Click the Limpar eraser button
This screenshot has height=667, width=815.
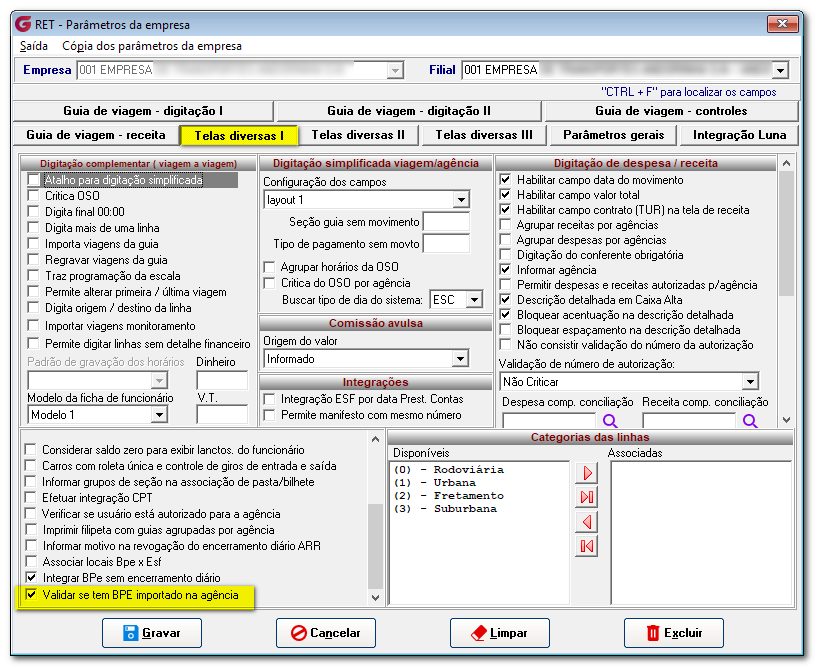[499, 633]
